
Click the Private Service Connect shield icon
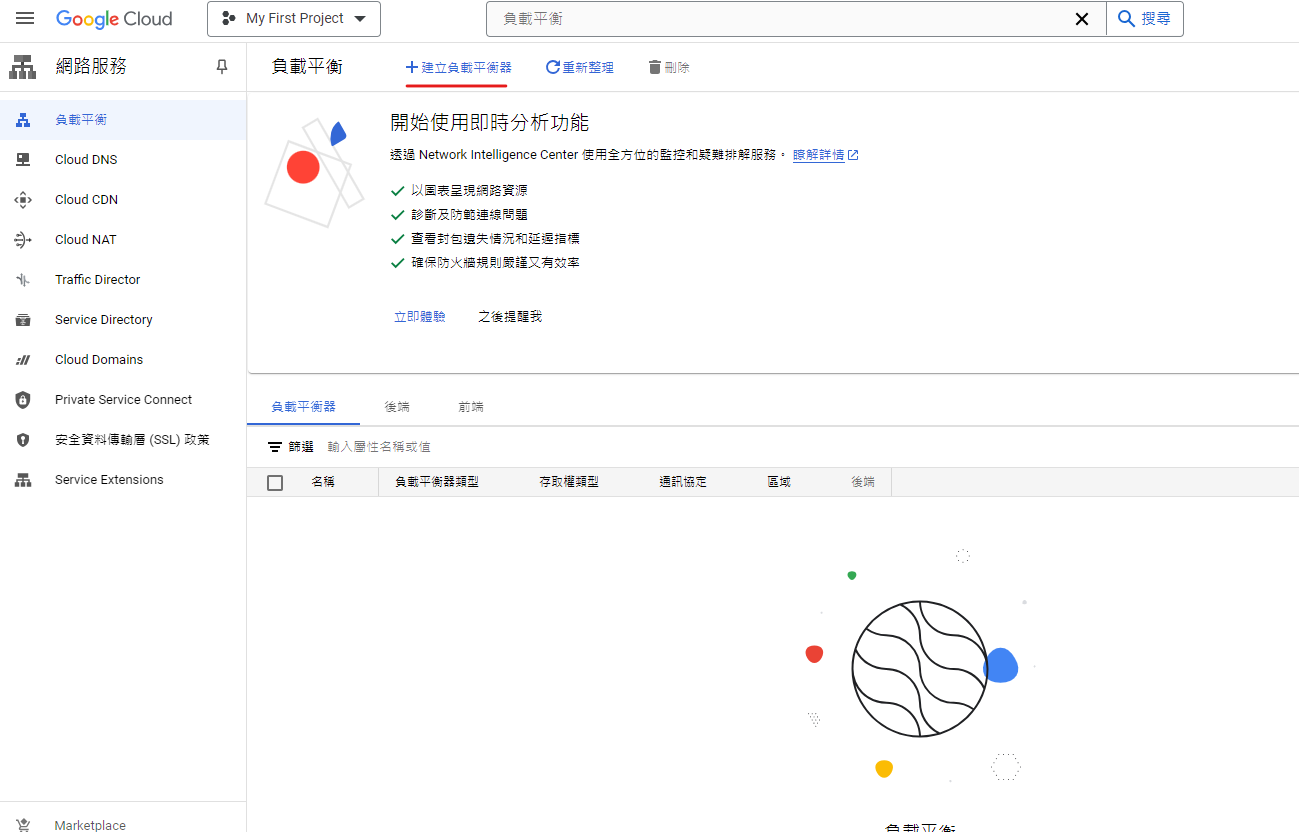pos(23,400)
